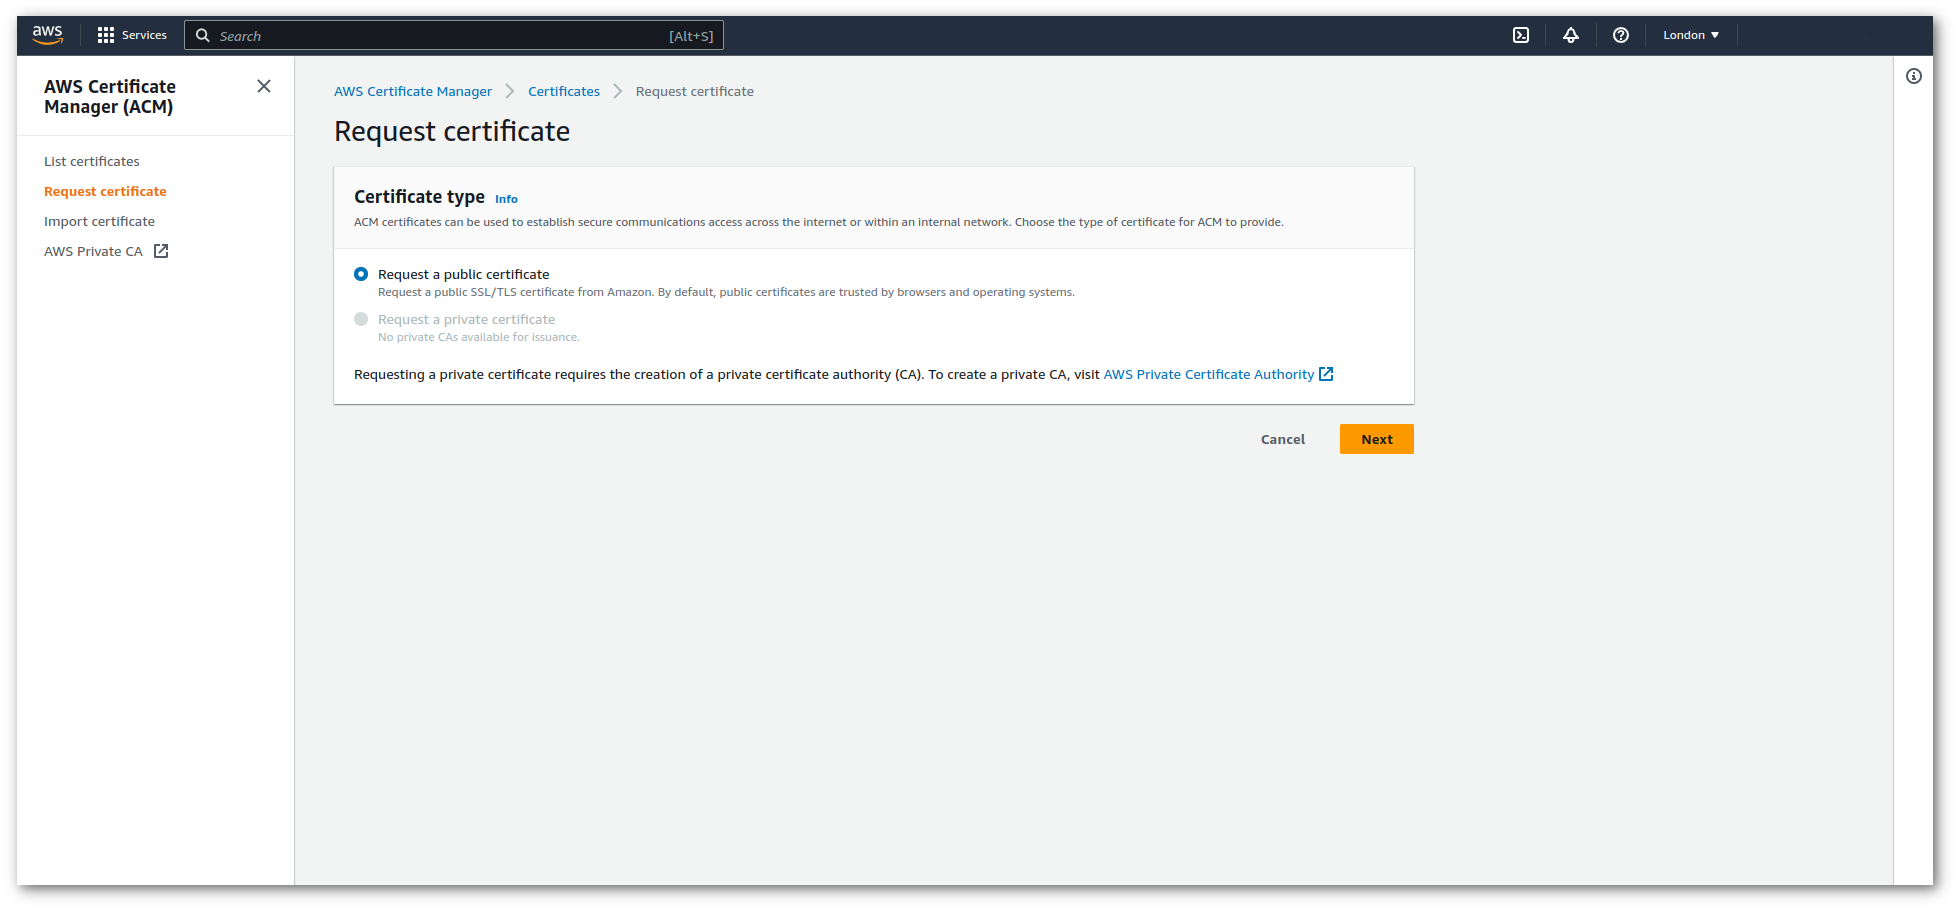Visit AWS Private Certificate Authority link
The width and height of the screenshot is (1957, 909).
click(1208, 374)
